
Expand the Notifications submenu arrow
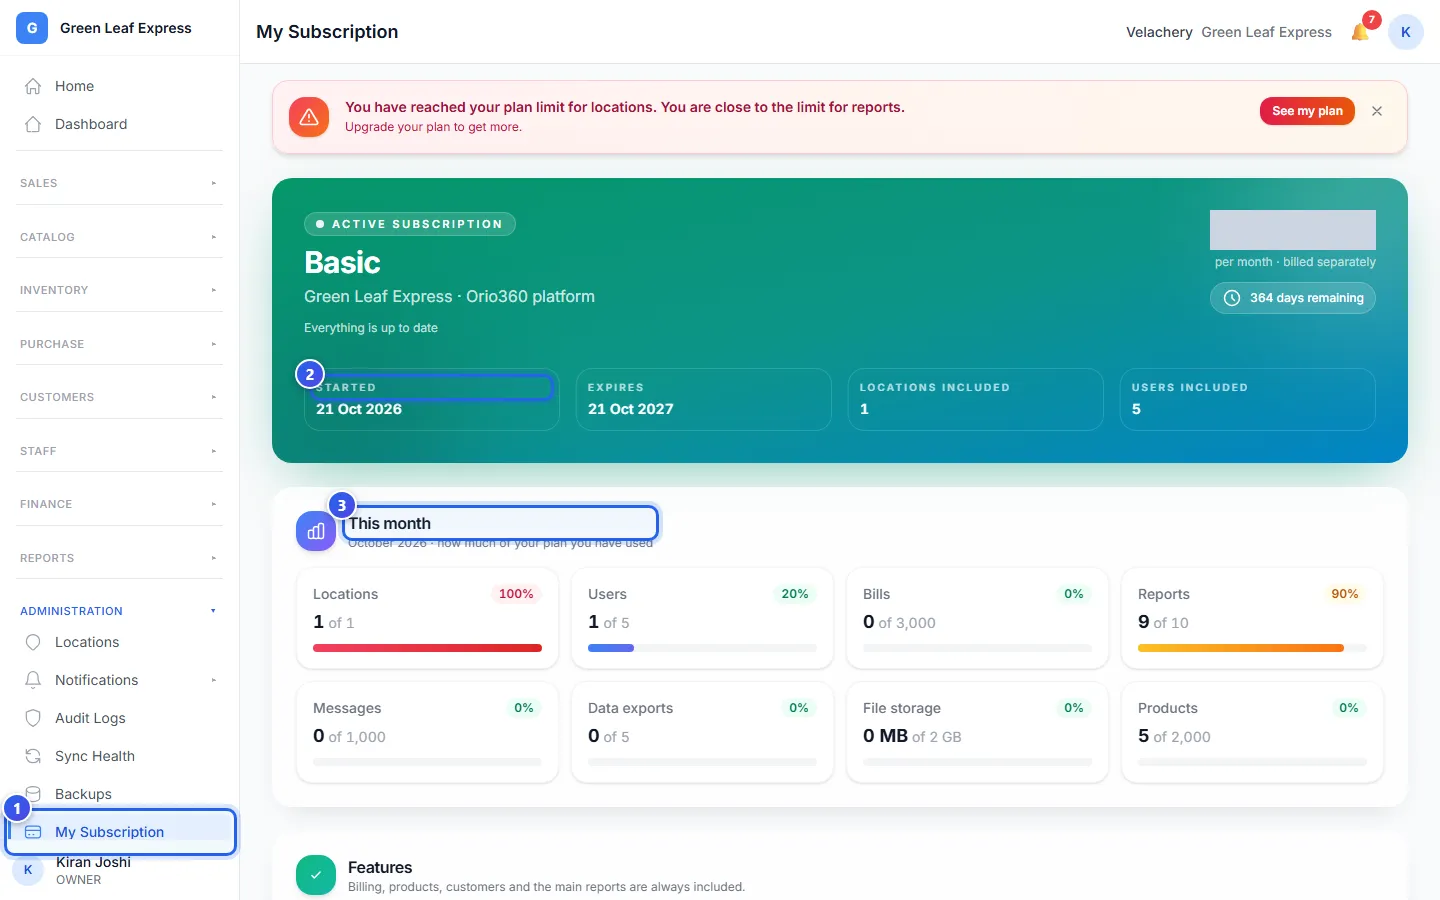tap(213, 680)
